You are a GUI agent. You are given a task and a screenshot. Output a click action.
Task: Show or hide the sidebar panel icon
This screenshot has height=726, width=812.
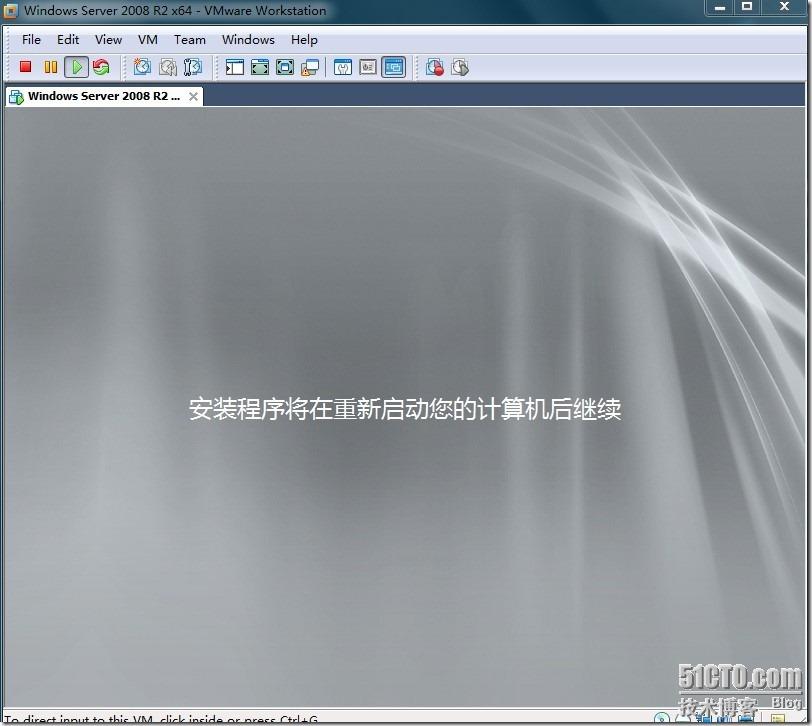click(235, 67)
